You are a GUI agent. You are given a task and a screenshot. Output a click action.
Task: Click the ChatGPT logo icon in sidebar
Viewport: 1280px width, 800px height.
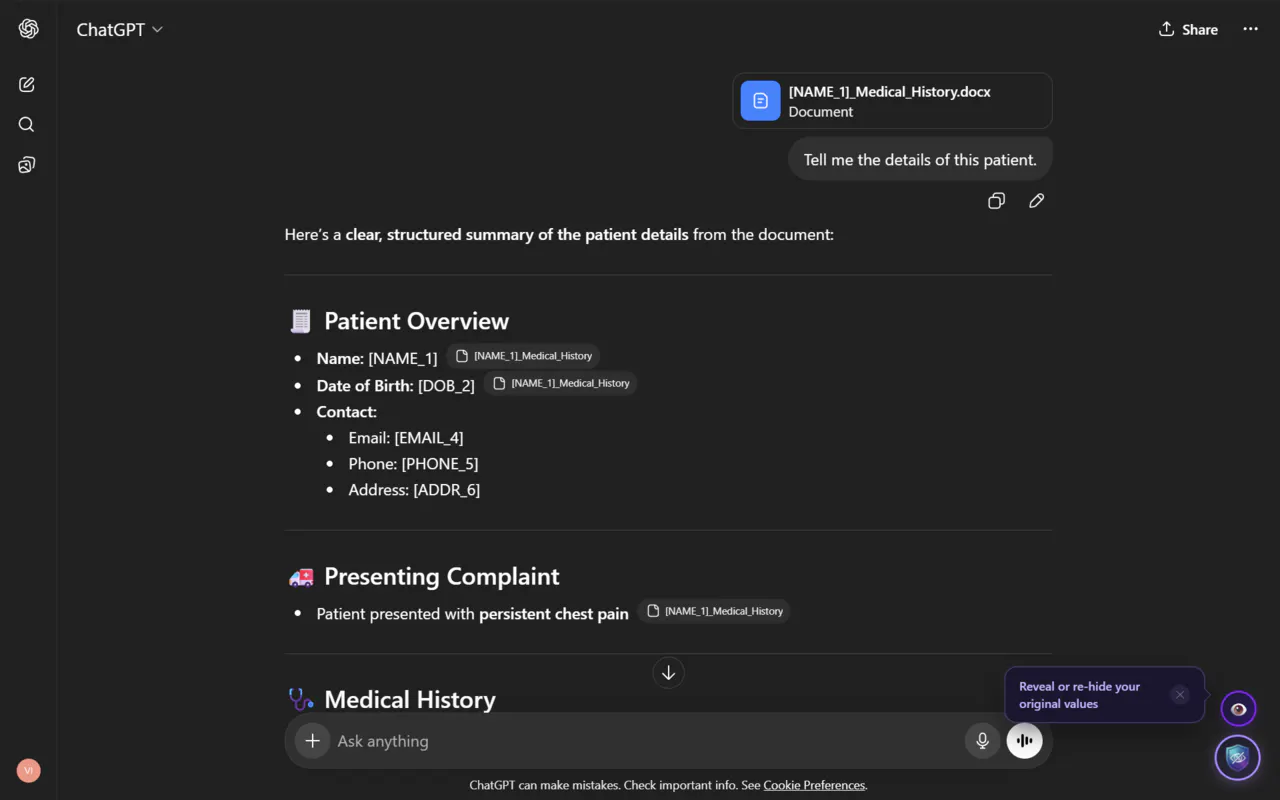pos(28,29)
